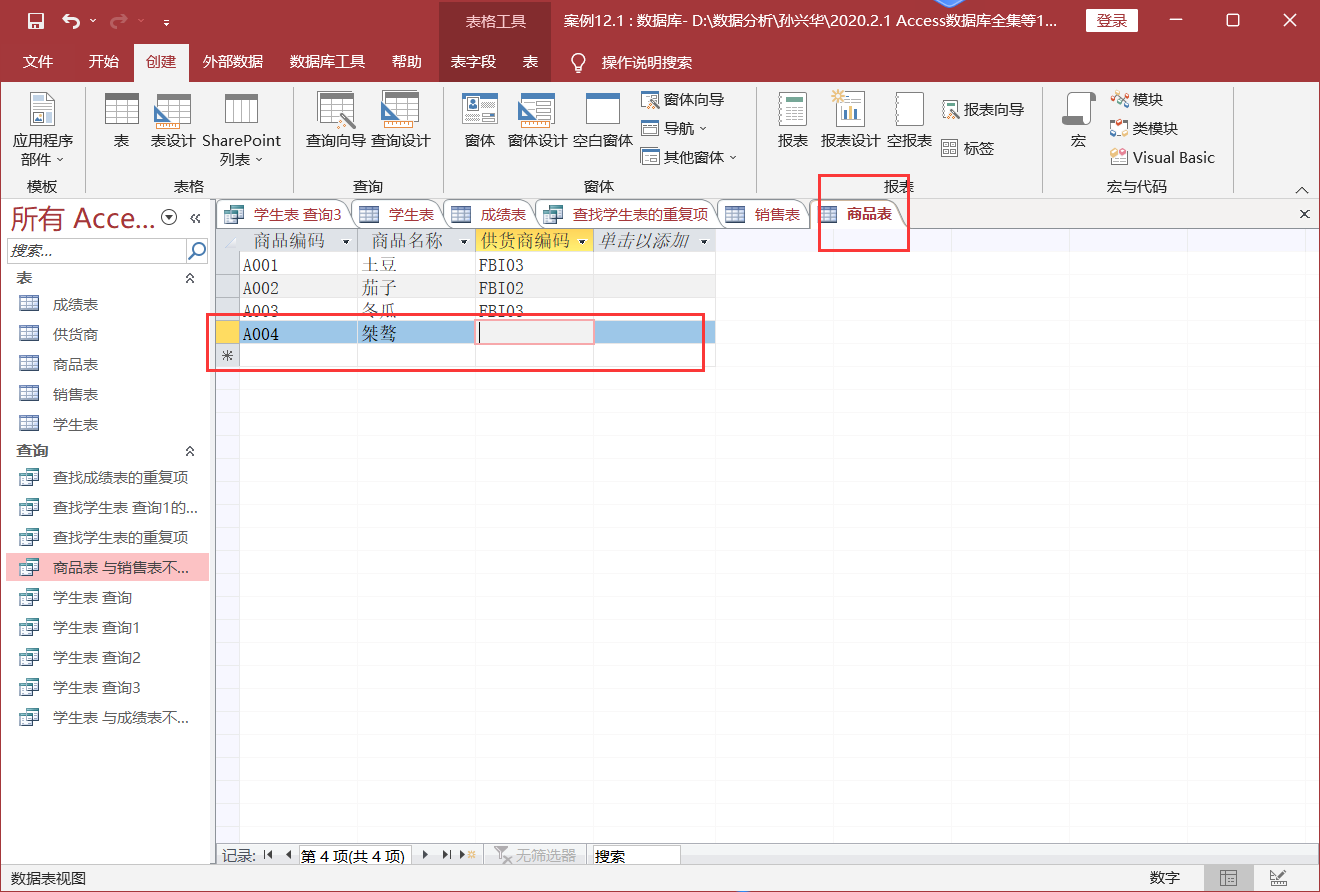
Task: Open navigation pane category dropdown arrow
Action: [x=169, y=217]
